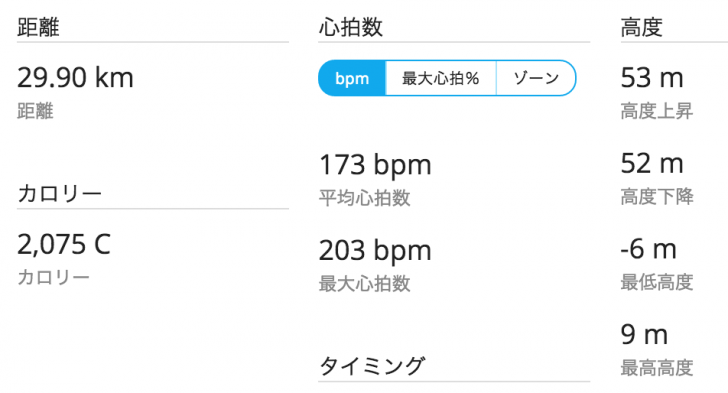This screenshot has height=393, width=728.
Task: Select the 53 m elevation gain value
Action: click(652, 78)
